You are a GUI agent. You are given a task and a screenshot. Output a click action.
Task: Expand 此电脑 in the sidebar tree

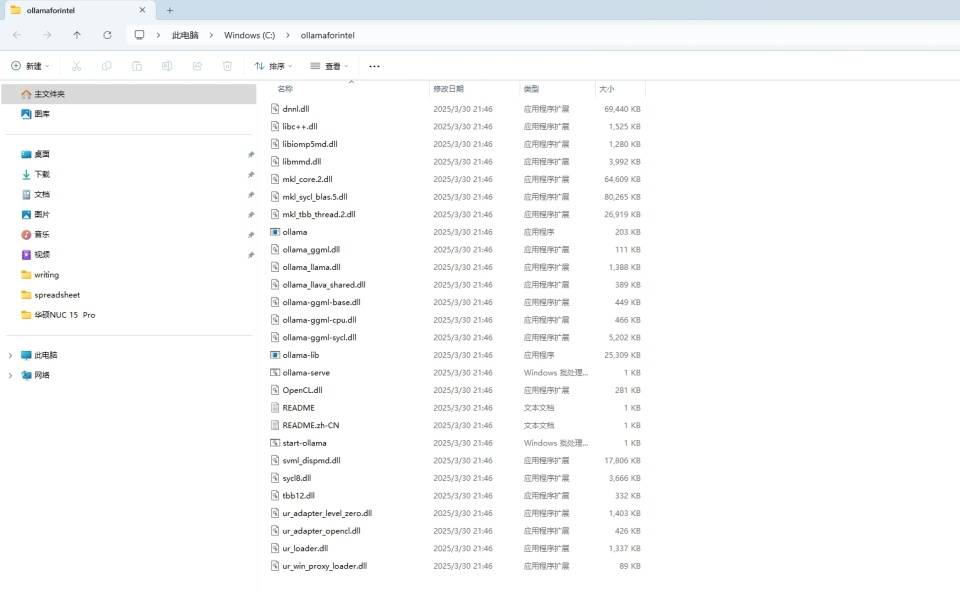(x=10, y=355)
